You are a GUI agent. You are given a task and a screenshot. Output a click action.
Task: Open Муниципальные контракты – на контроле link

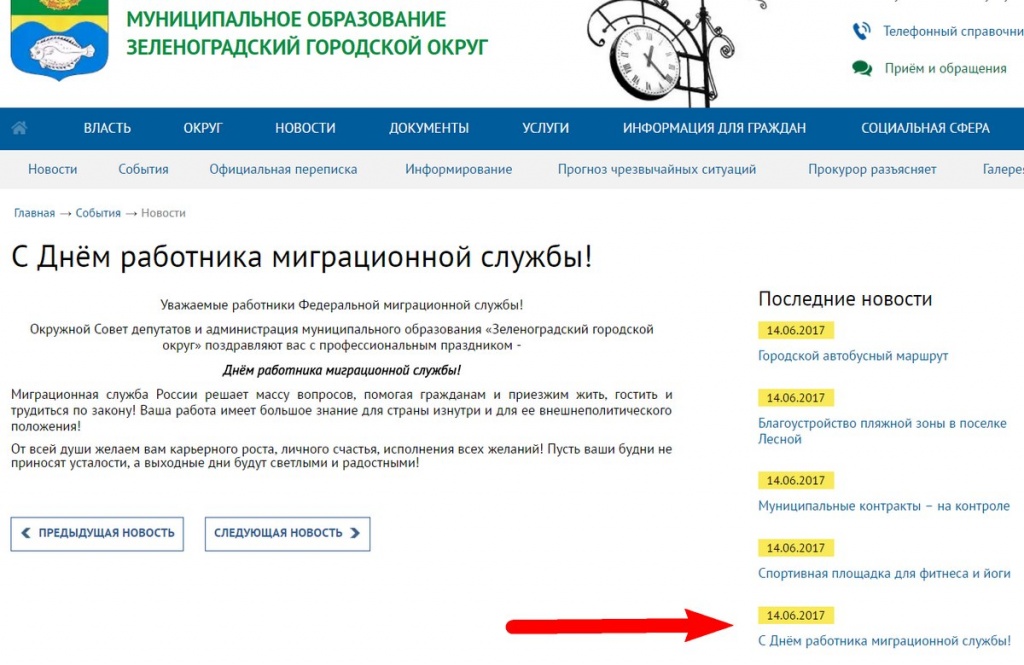point(884,506)
